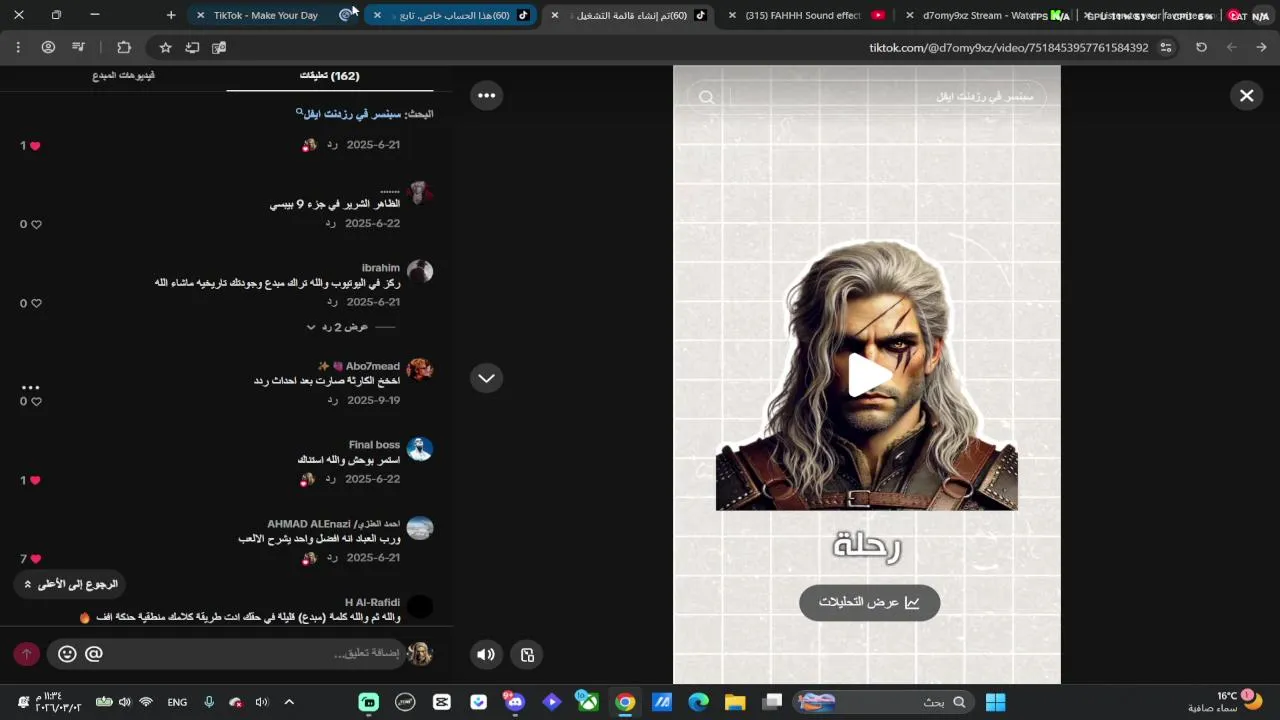Screen dimensions: 1280x720
Task: Click 'الرجوع إلى الأعلى' back-to-top button
Action: click(x=70, y=584)
